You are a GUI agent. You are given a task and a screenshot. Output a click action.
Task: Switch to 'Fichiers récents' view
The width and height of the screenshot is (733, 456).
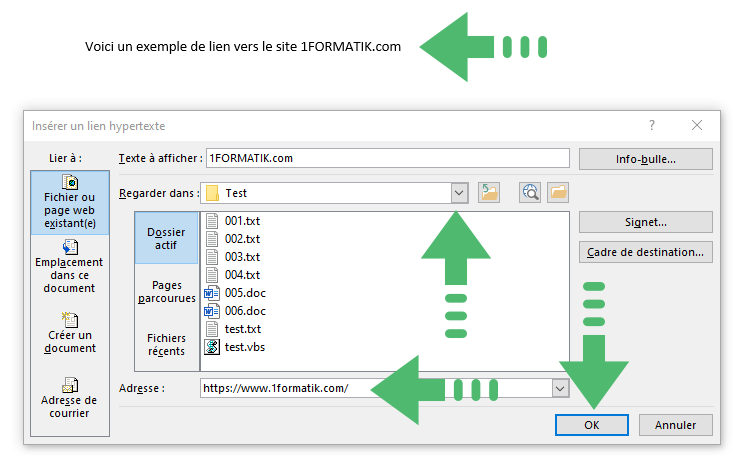tap(166, 344)
